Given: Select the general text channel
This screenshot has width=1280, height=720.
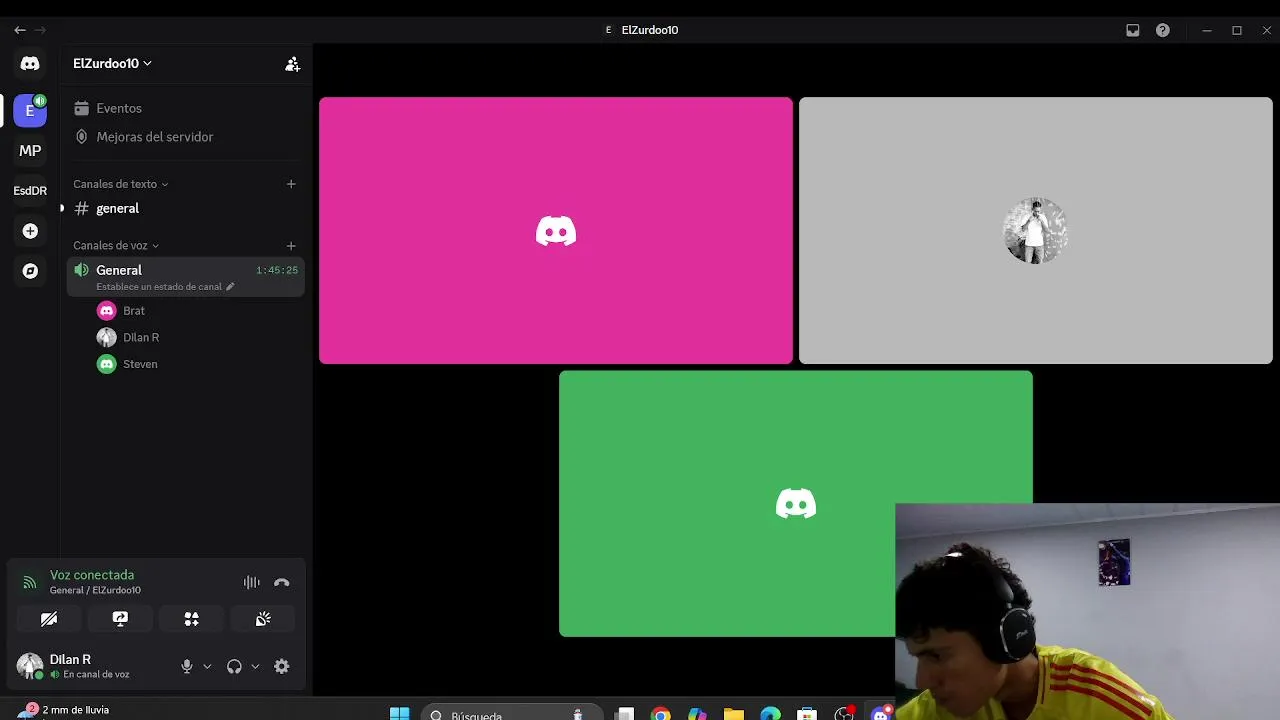Looking at the screenshot, I should point(186,209).
